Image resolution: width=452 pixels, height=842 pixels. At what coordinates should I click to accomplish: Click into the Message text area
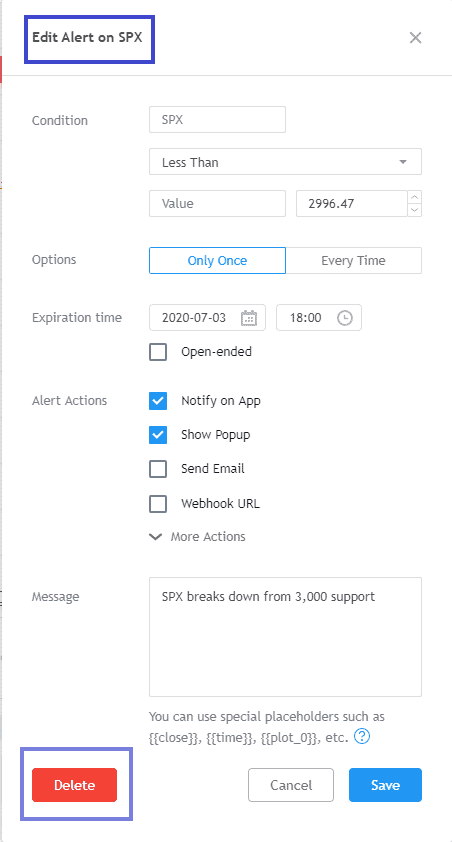point(285,637)
